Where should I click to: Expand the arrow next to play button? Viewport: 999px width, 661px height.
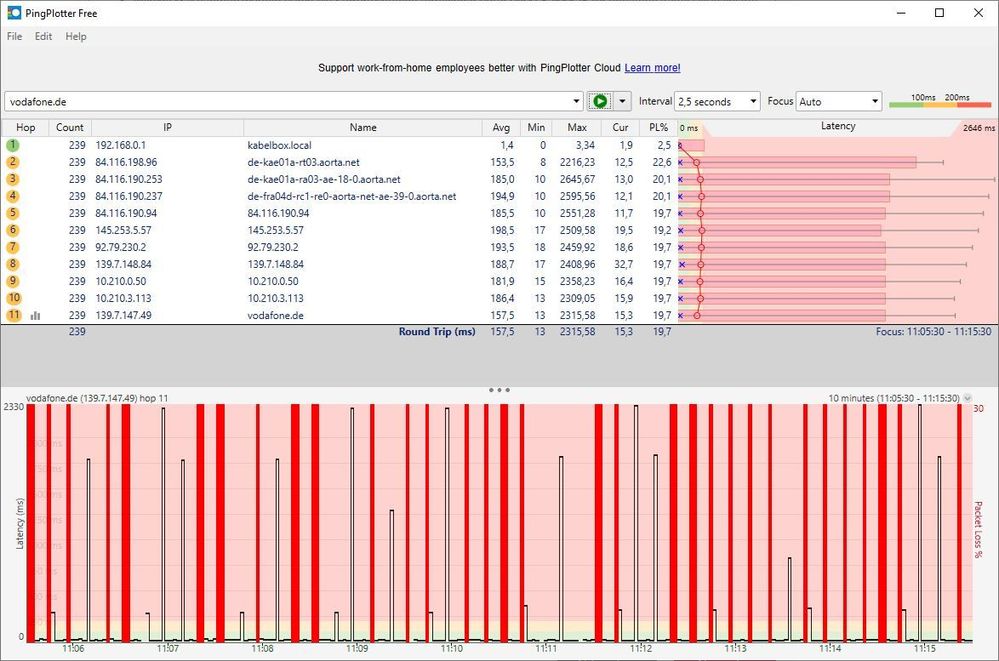(622, 101)
